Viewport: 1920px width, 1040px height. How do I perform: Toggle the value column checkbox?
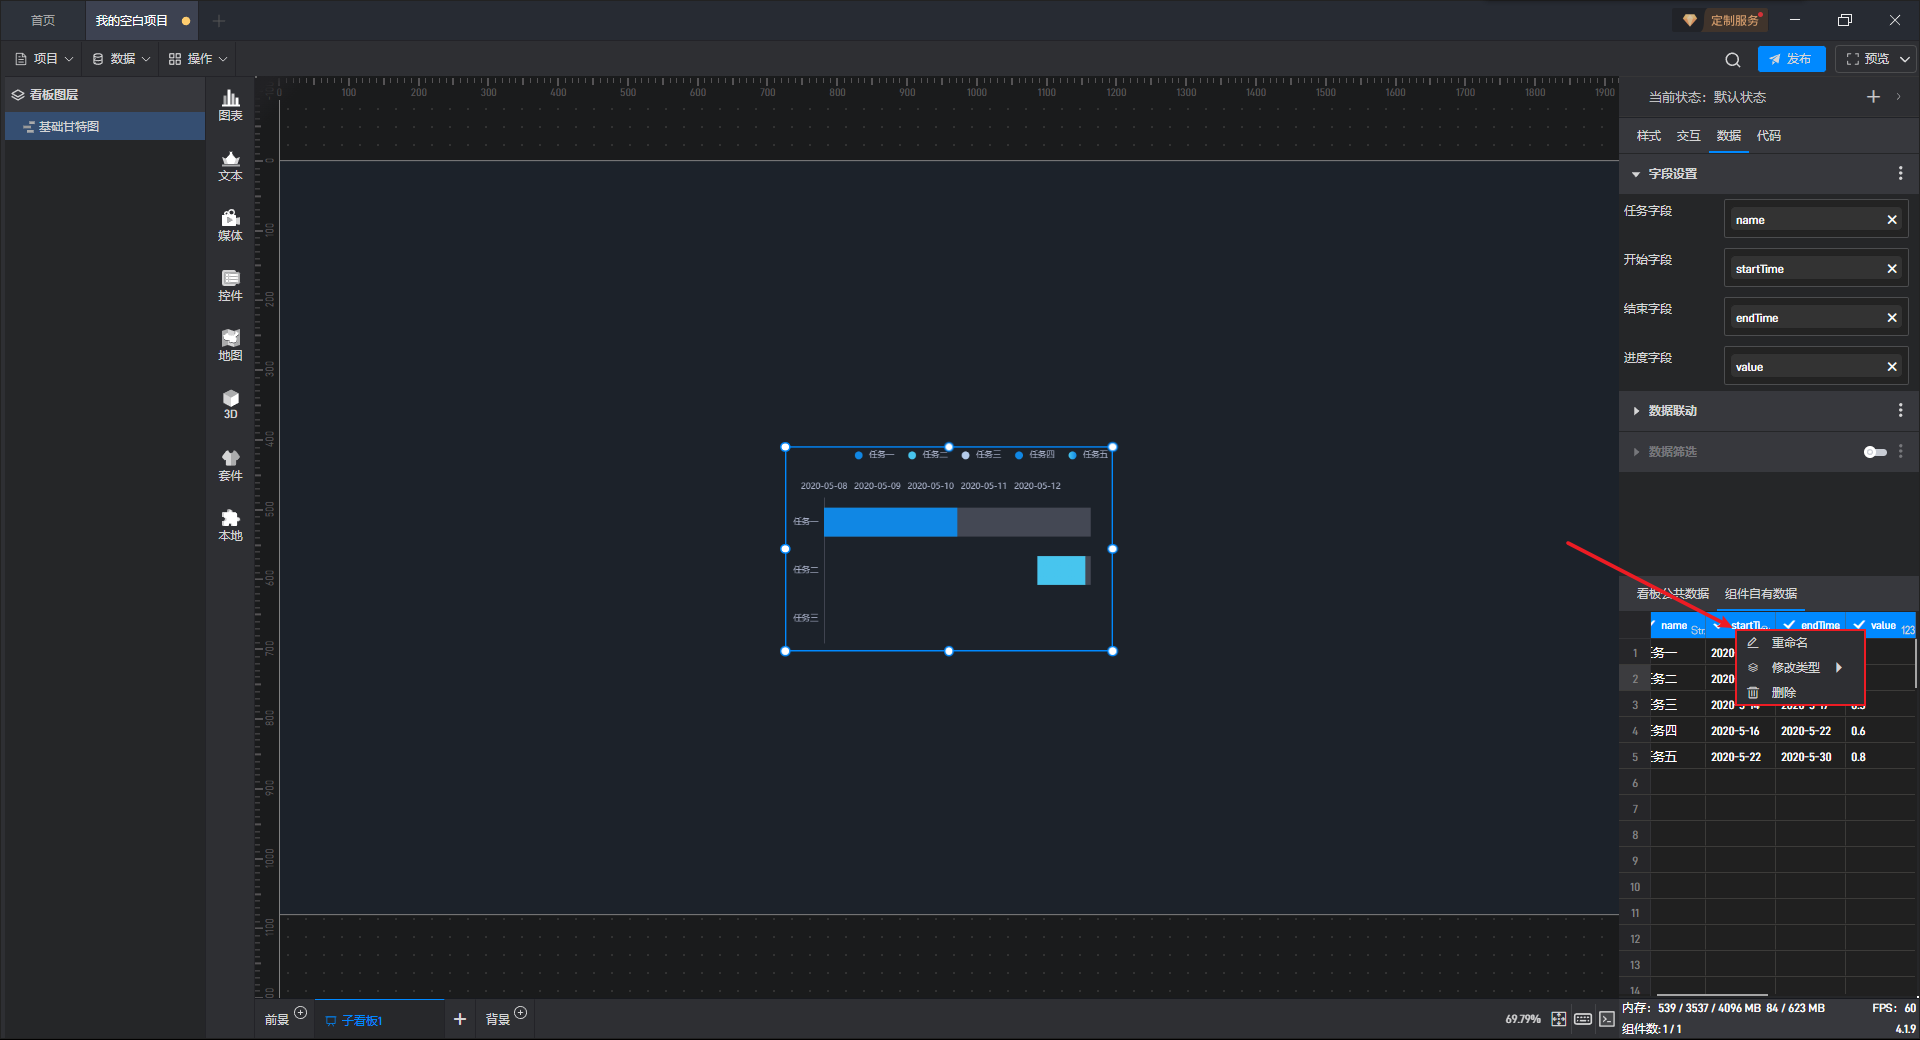pos(1859,625)
